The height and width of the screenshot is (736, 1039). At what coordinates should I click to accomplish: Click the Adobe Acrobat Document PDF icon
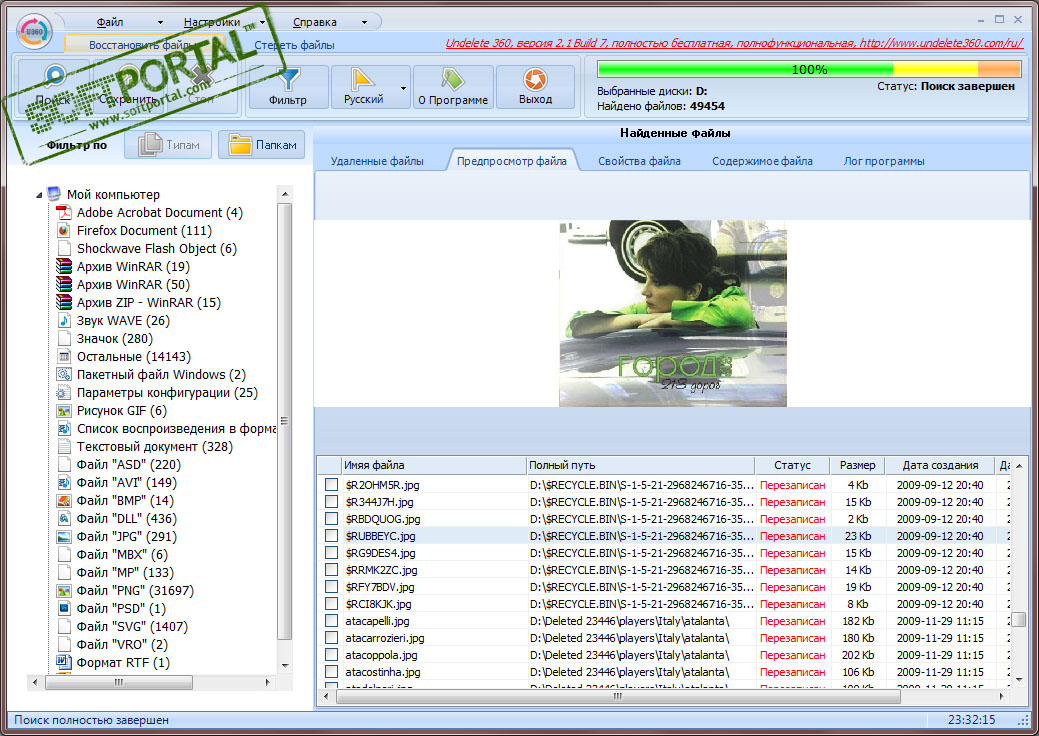tap(64, 213)
